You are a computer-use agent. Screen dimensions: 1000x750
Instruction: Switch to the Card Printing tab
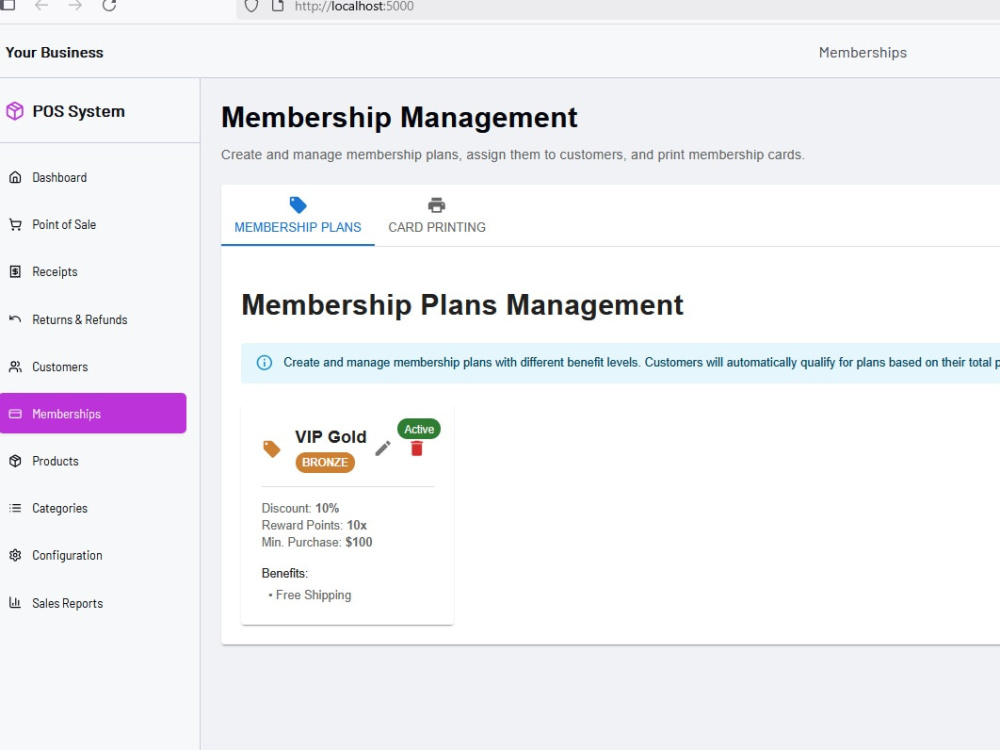click(437, 216)
